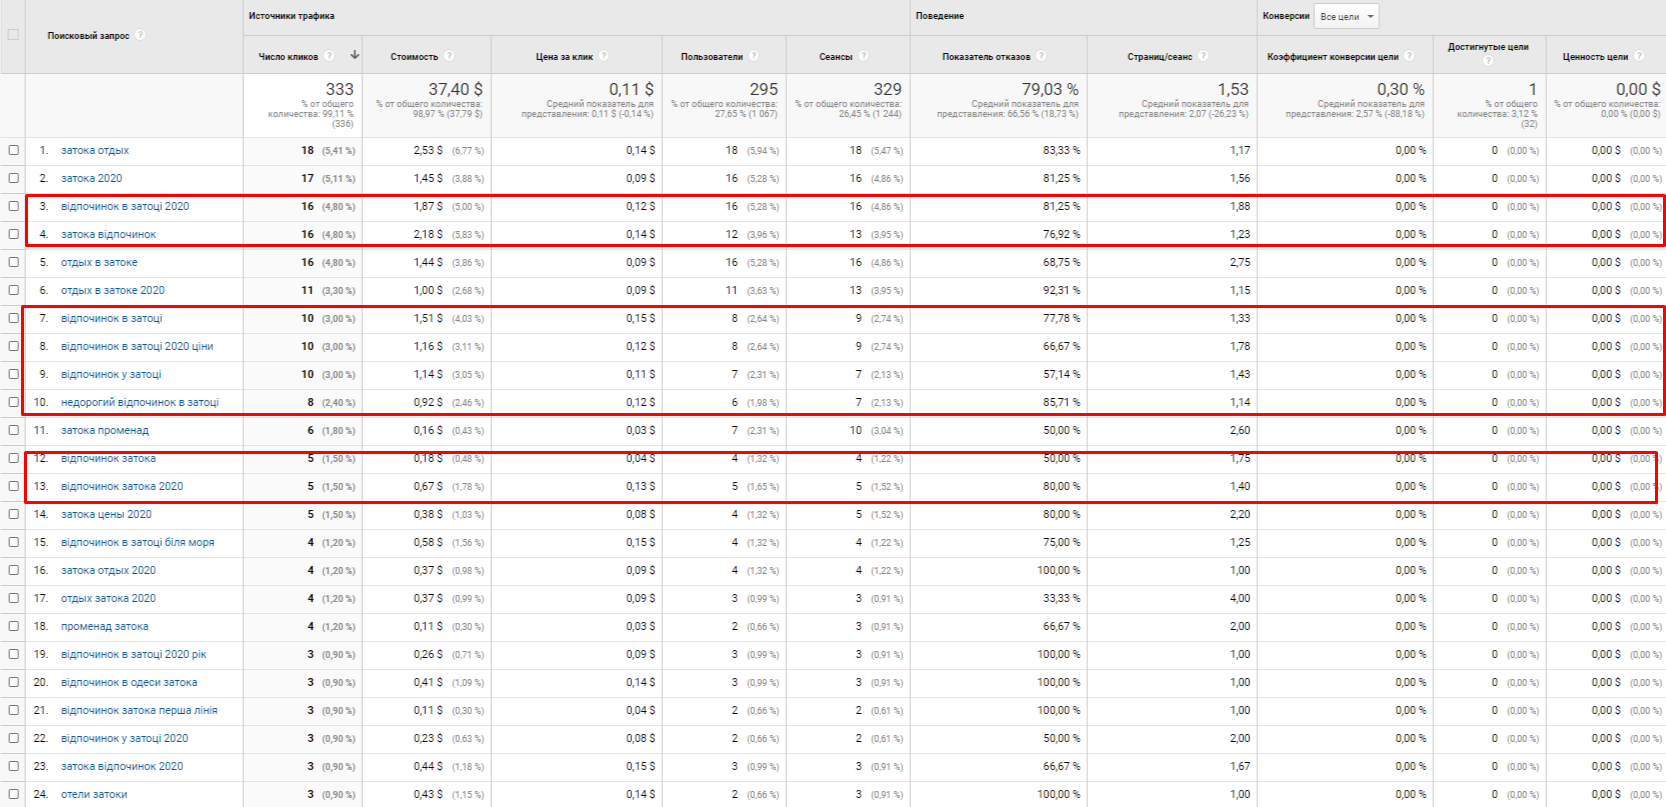The height and width of the screenshot is (807, 1666).
Task: Open help icon next to Сеансы
Action: click(x=863, y=56)
